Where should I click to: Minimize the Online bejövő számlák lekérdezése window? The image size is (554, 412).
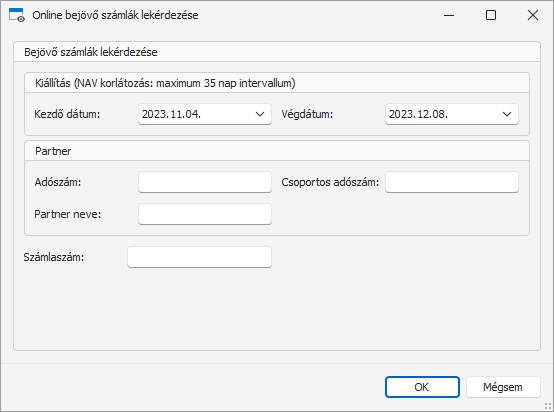point(449,15)
